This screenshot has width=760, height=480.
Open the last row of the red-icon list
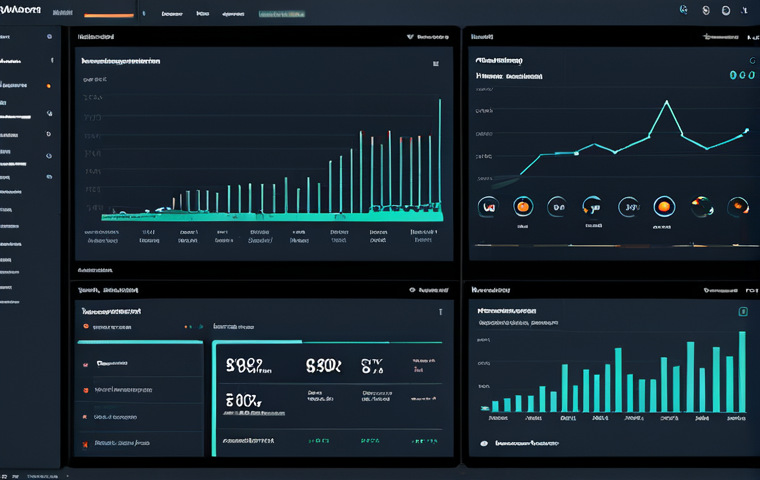coord(139,443)
